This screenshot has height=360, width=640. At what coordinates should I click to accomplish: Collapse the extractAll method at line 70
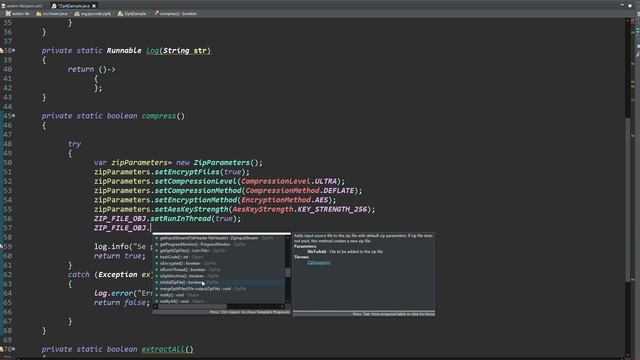14,349
